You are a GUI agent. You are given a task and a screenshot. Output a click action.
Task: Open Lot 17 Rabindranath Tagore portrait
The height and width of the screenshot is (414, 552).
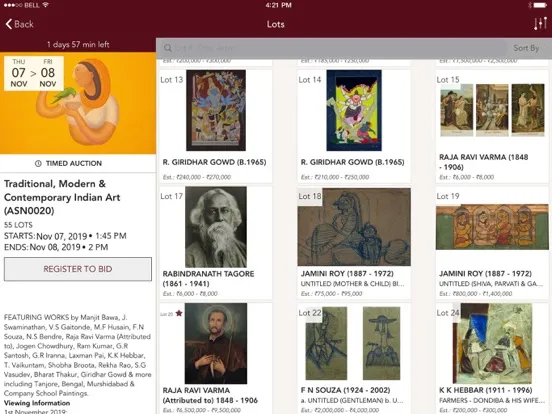click(x=216, y=227)
